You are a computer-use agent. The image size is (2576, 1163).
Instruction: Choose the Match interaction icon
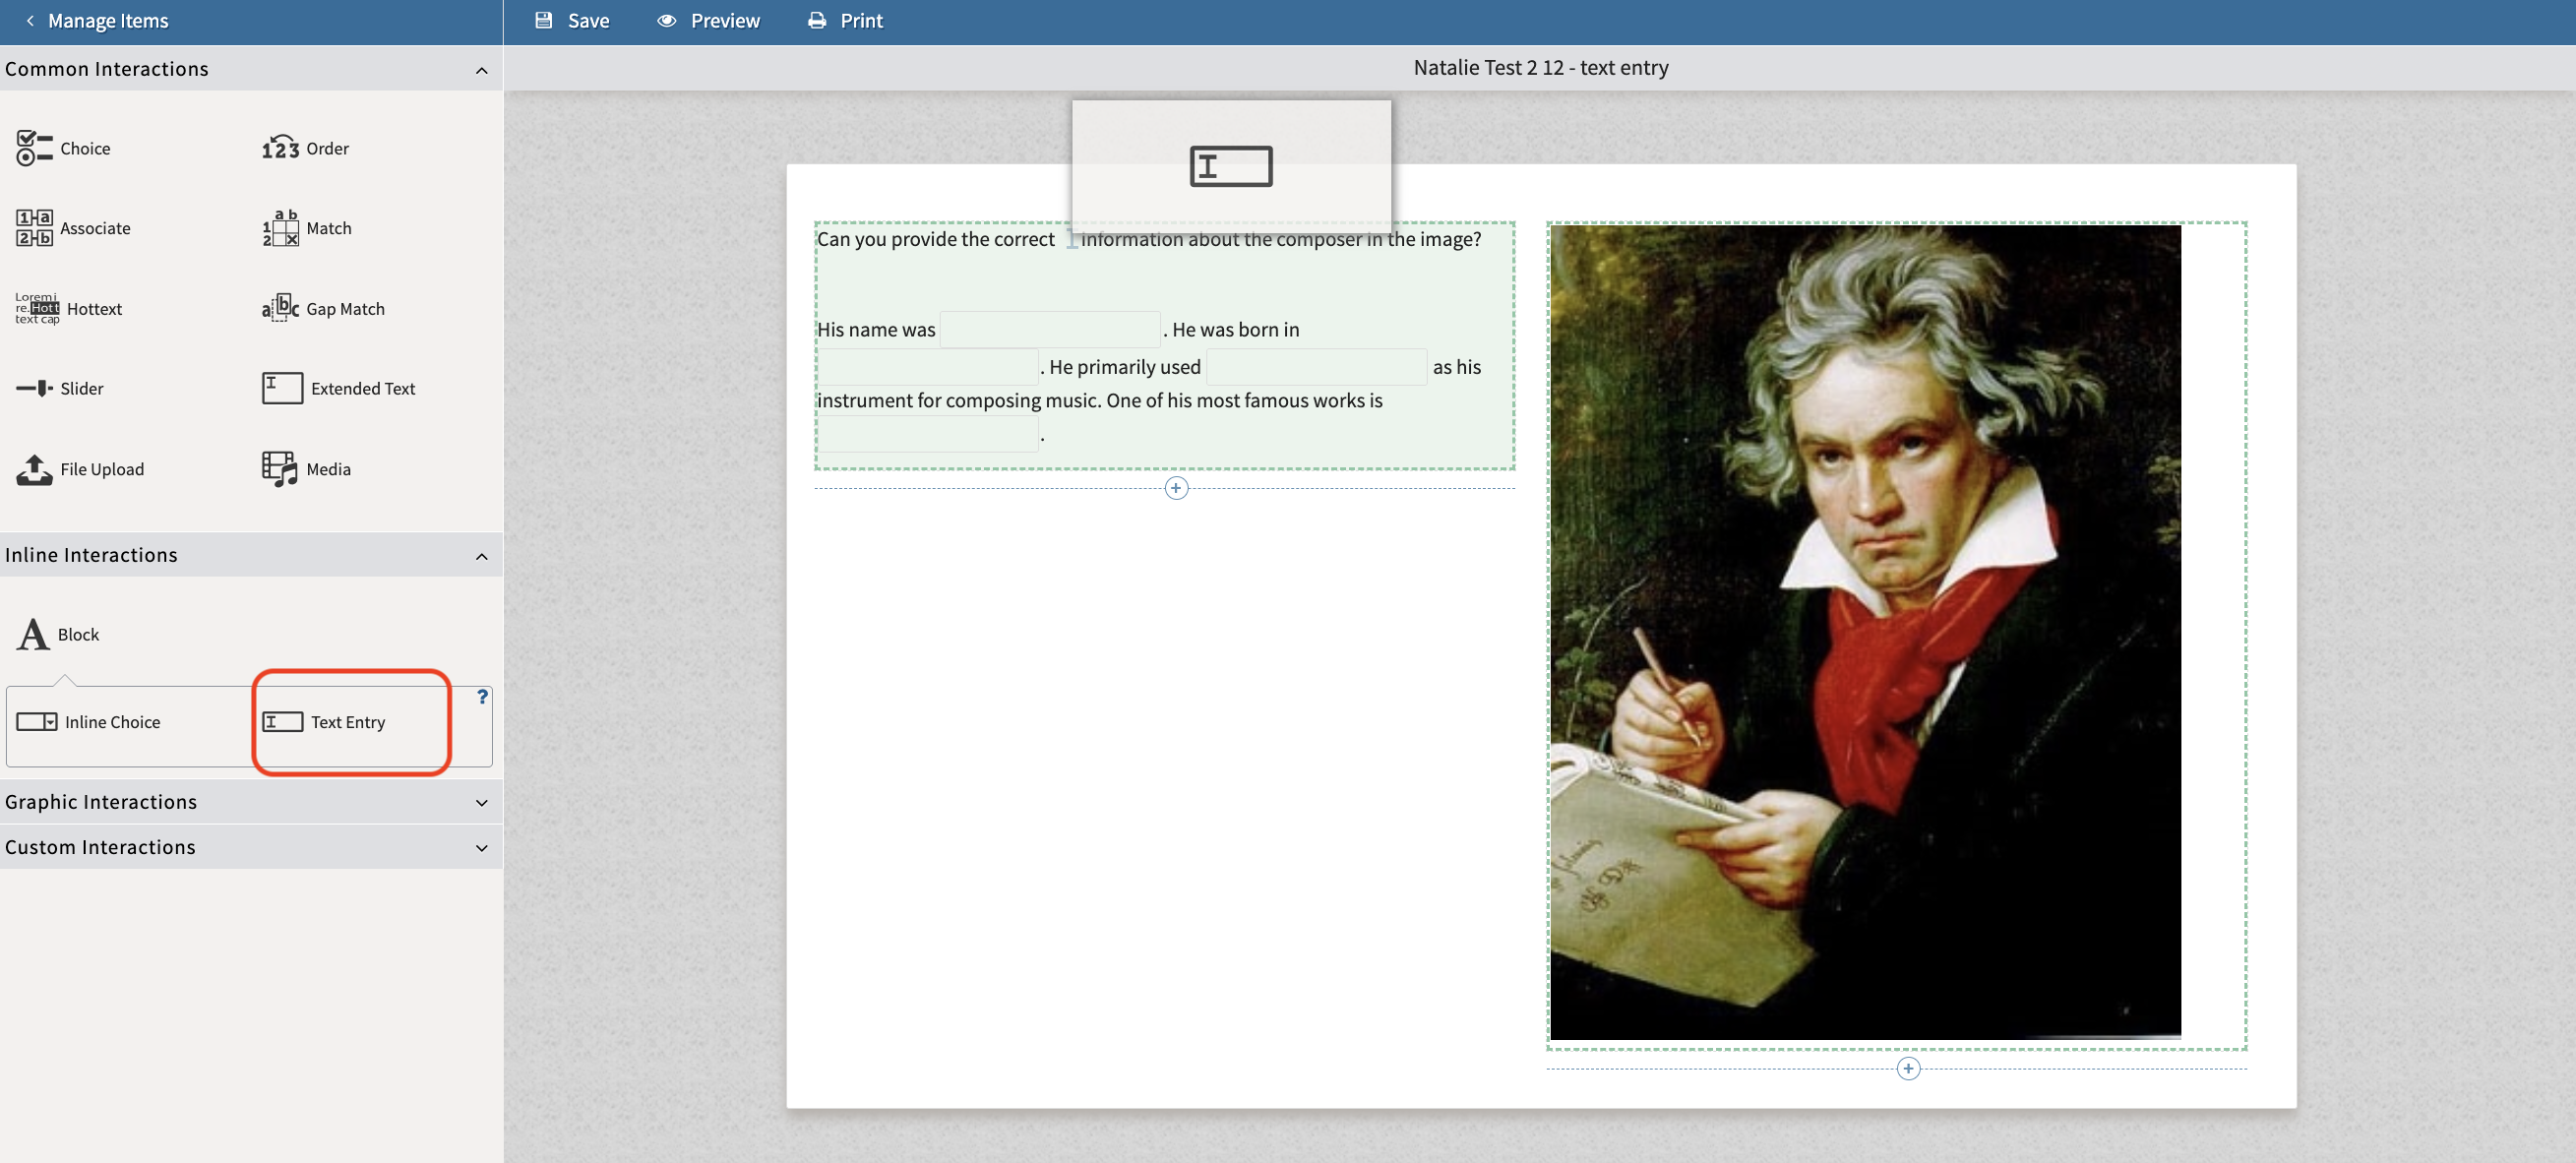pyautogui.click(x=280, y=228)
